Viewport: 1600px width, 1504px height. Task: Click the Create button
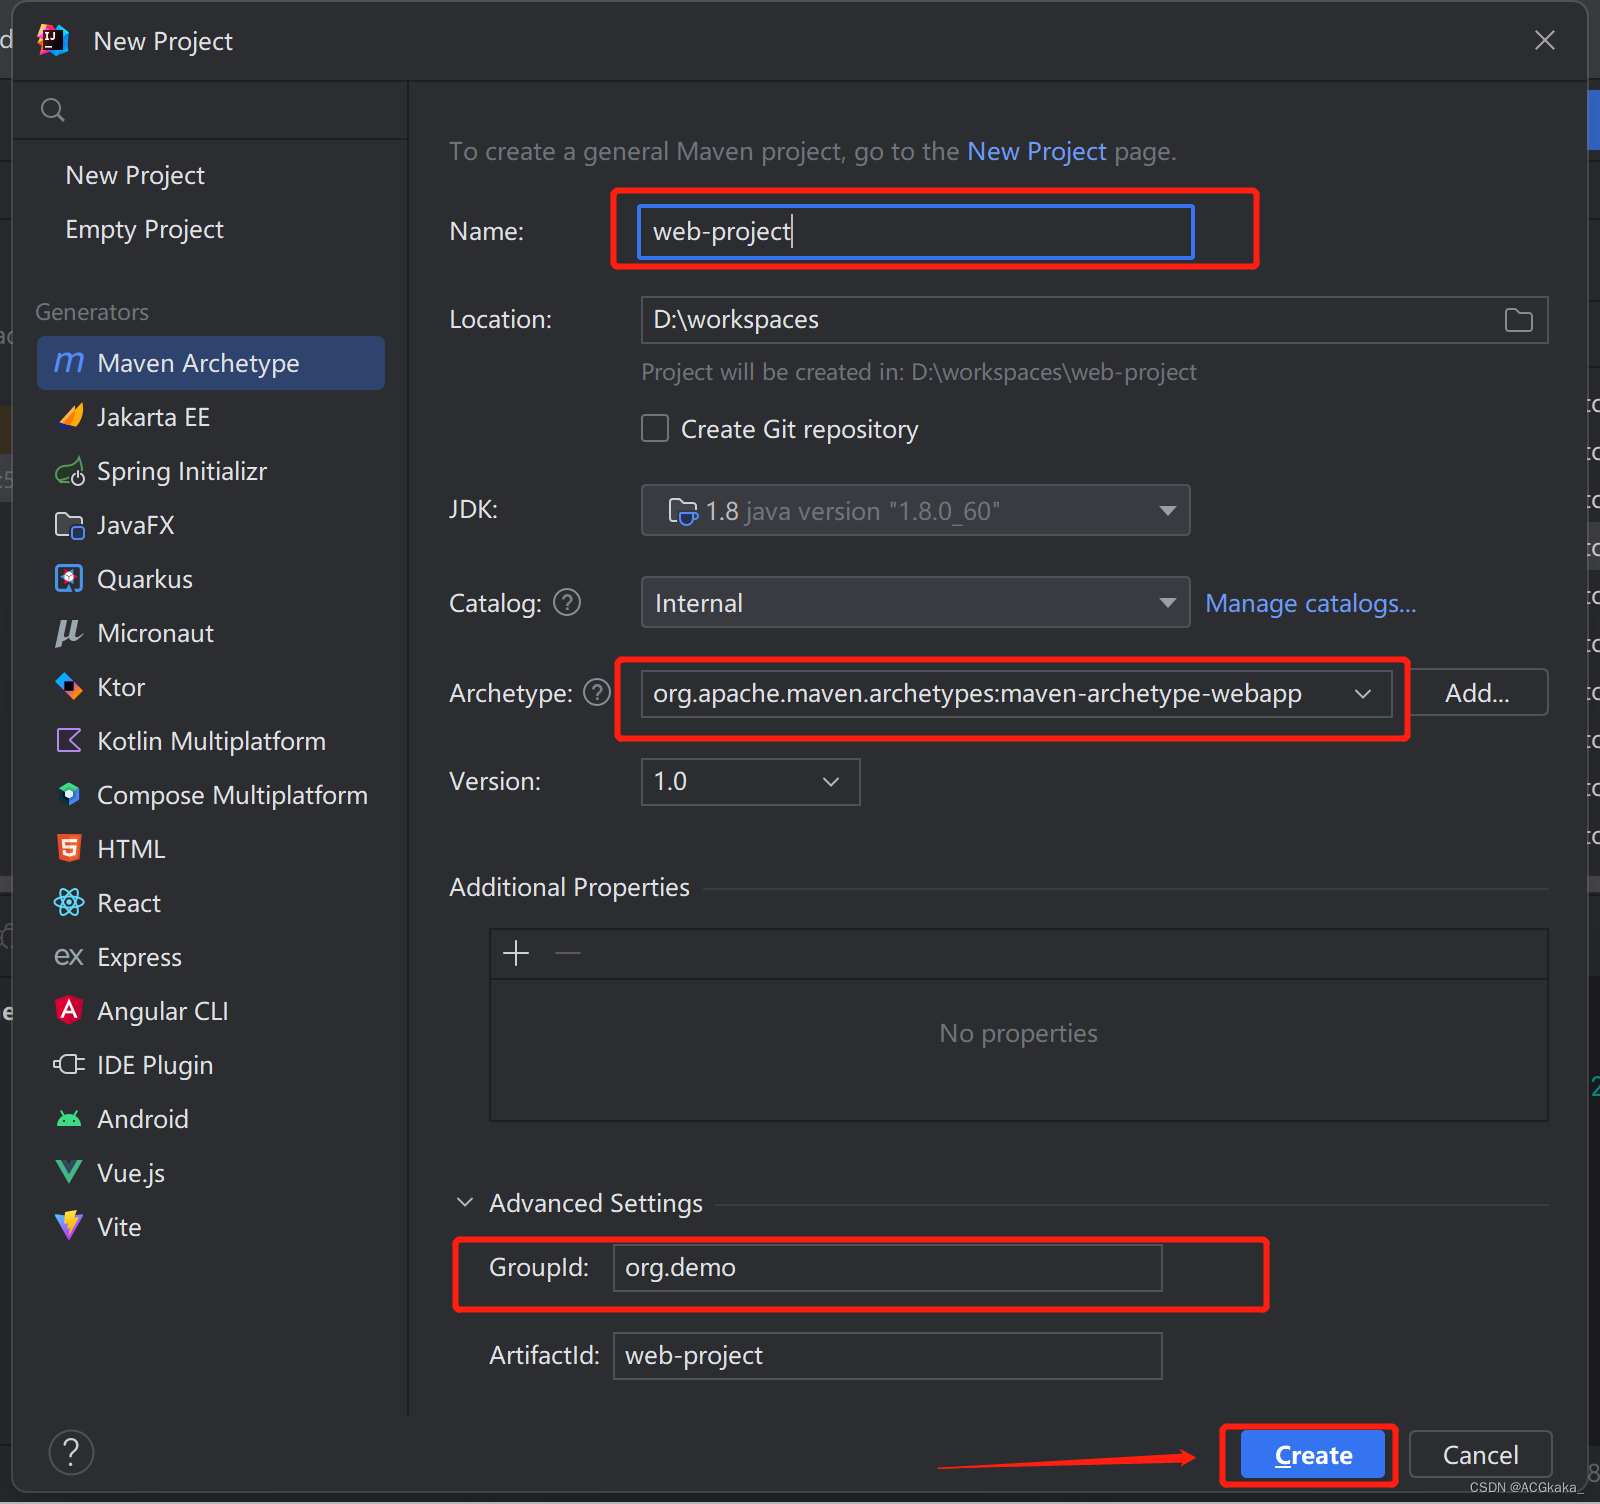[1313, 1454]
